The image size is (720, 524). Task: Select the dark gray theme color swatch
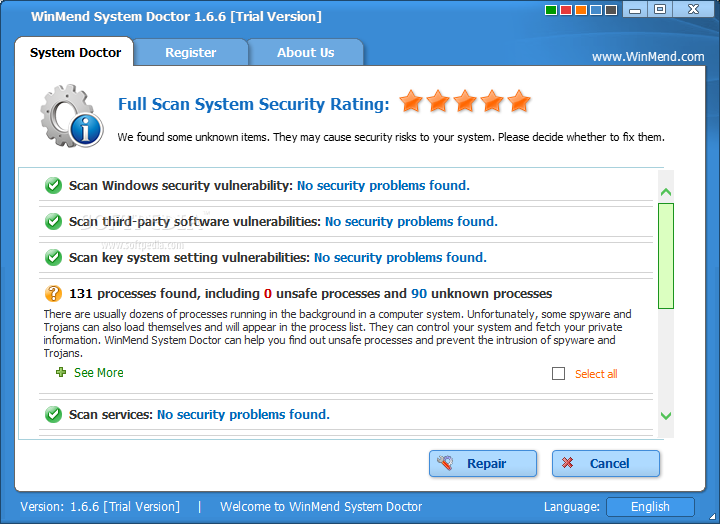click(x=611, y=10)
